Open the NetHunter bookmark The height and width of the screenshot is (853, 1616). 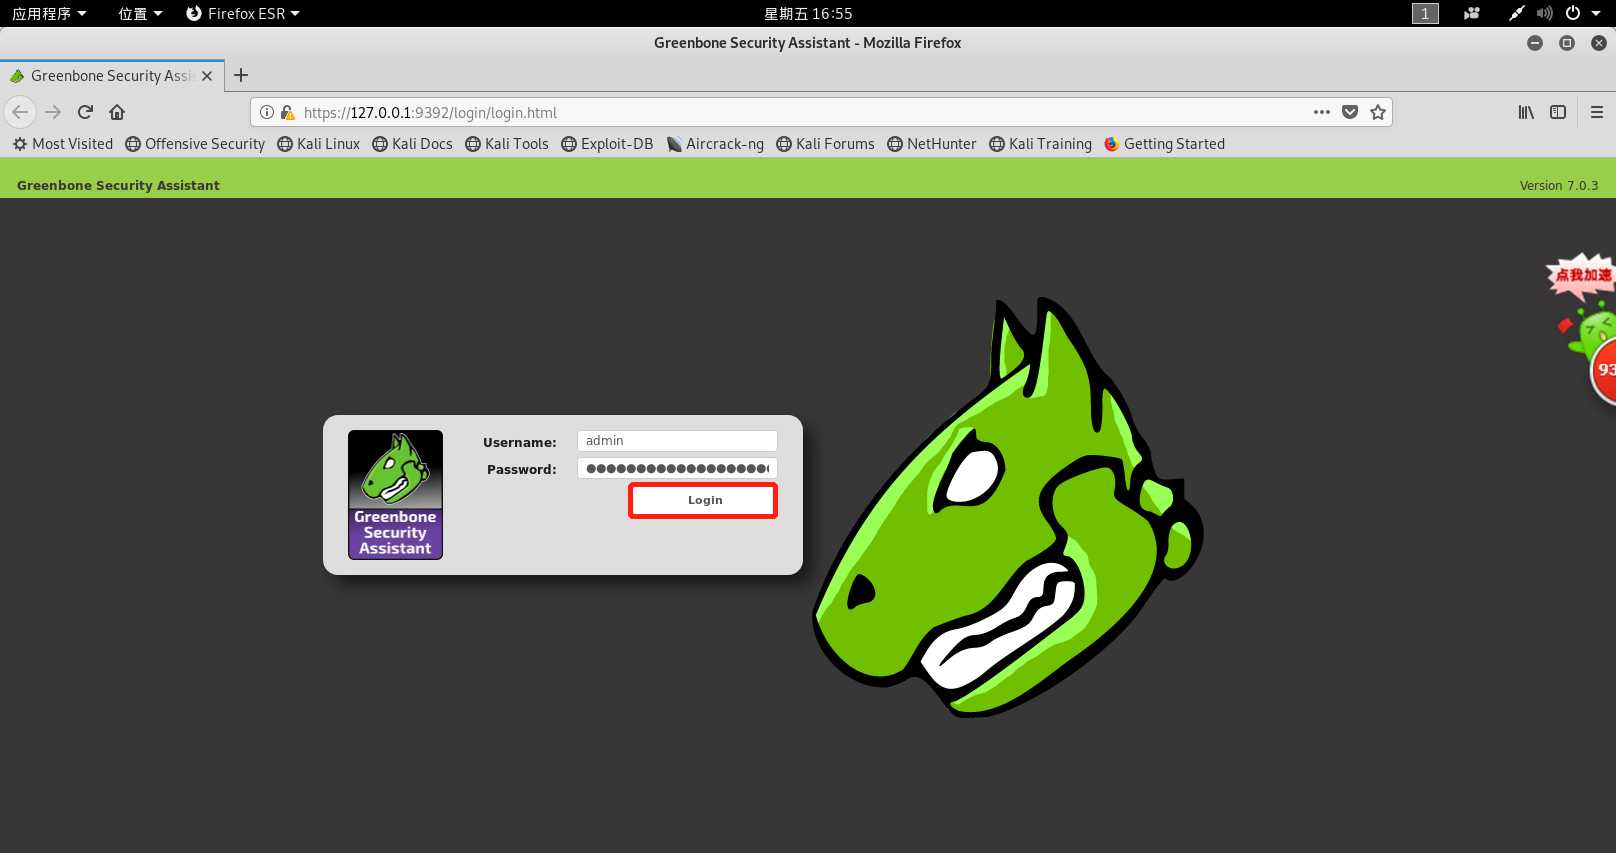(931, 144)
